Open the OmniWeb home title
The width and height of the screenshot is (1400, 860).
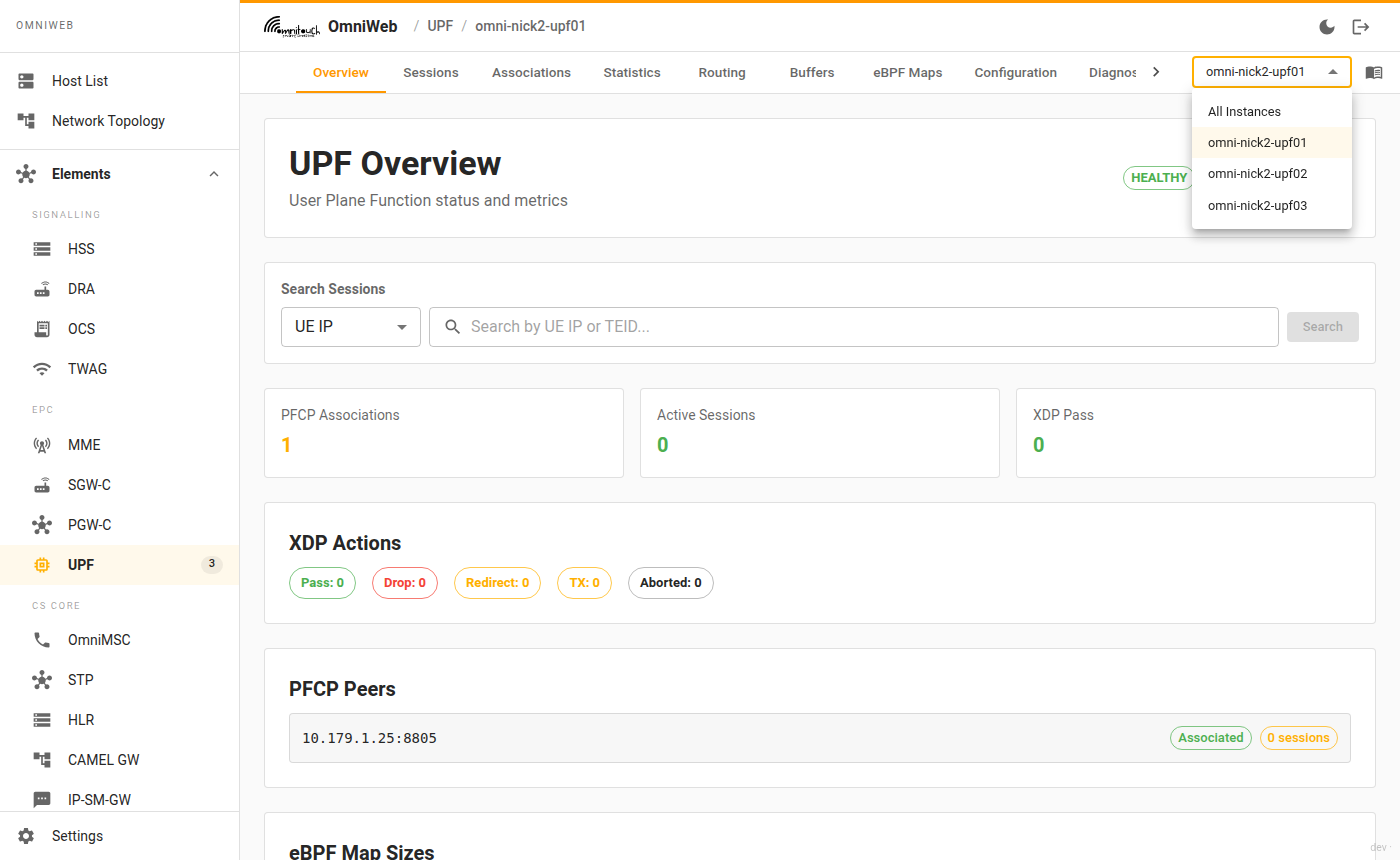362,26
